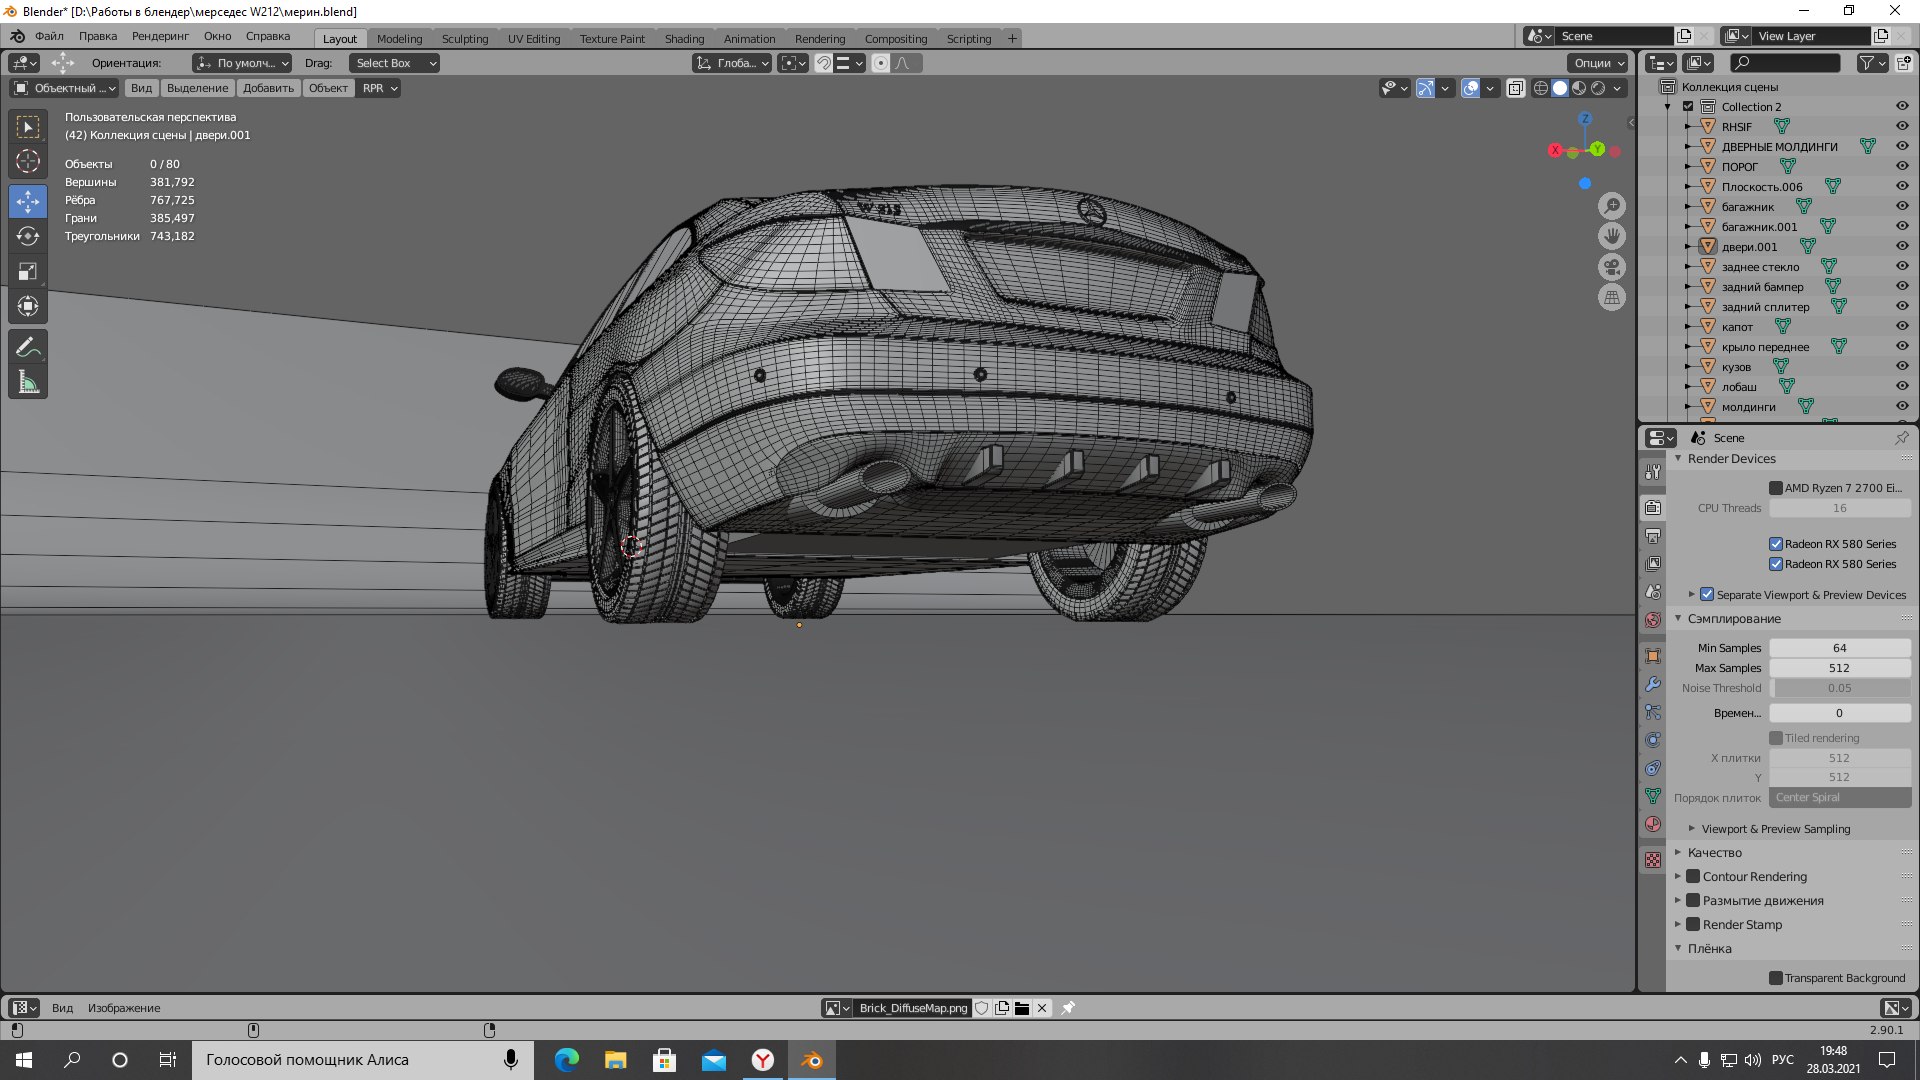Open the Material properties tab (red sphere)

(x=1653, y=824)
